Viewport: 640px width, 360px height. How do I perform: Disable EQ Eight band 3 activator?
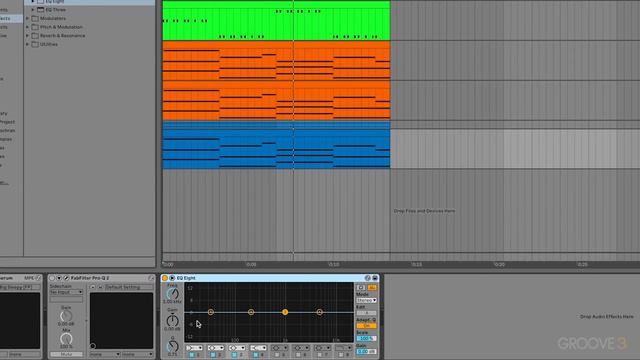pyautogui.click(x=234, y=355)
